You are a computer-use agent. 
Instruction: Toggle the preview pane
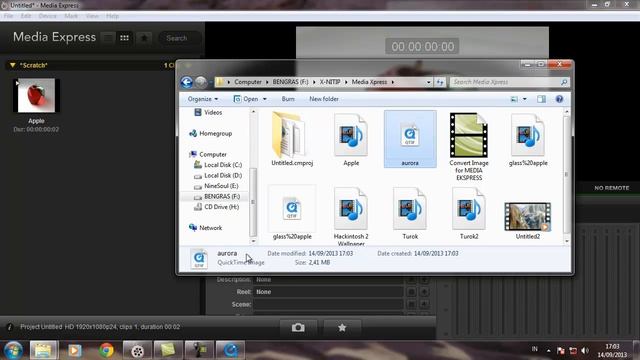(541, 99)
